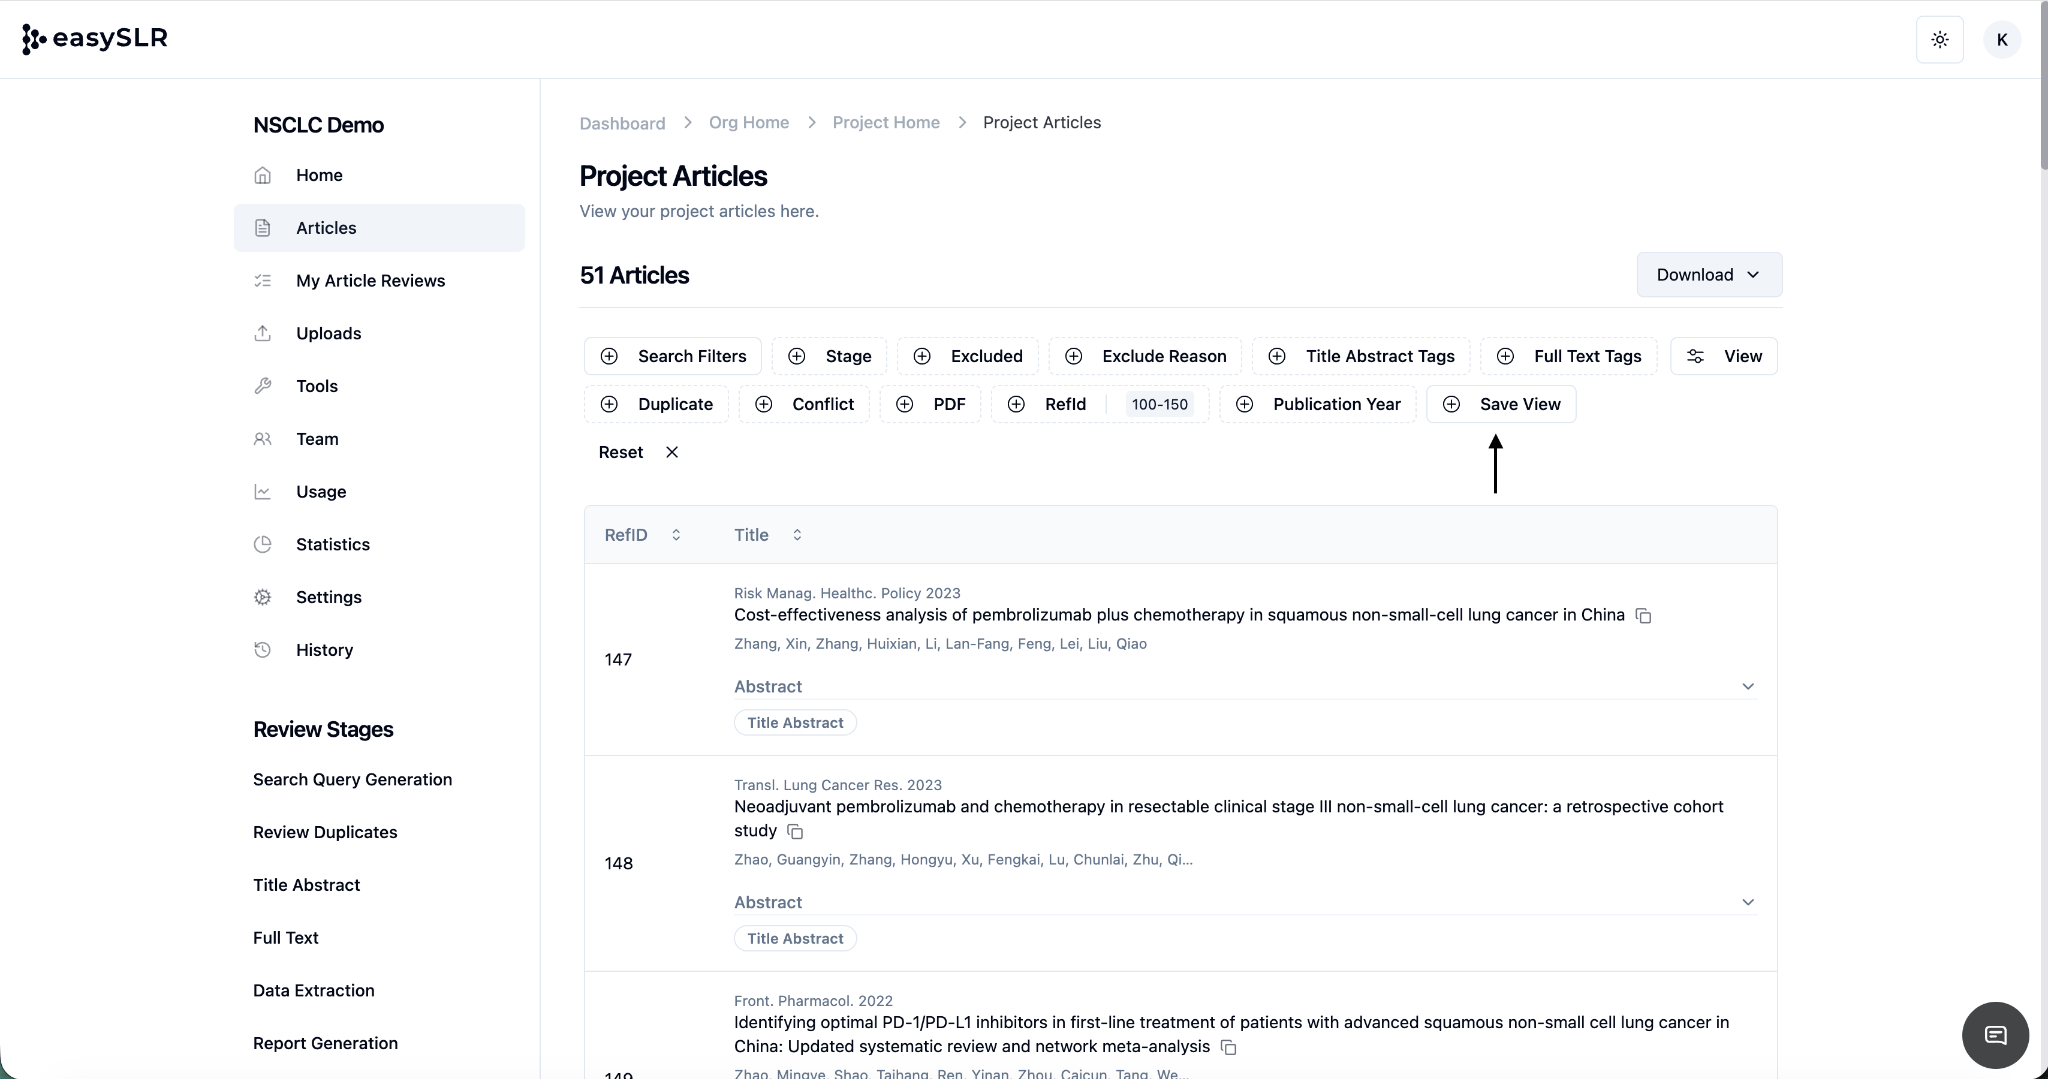2048x1079 pixels.
Task: Open Statistics from the sidebar
Action: coord(332,544)
